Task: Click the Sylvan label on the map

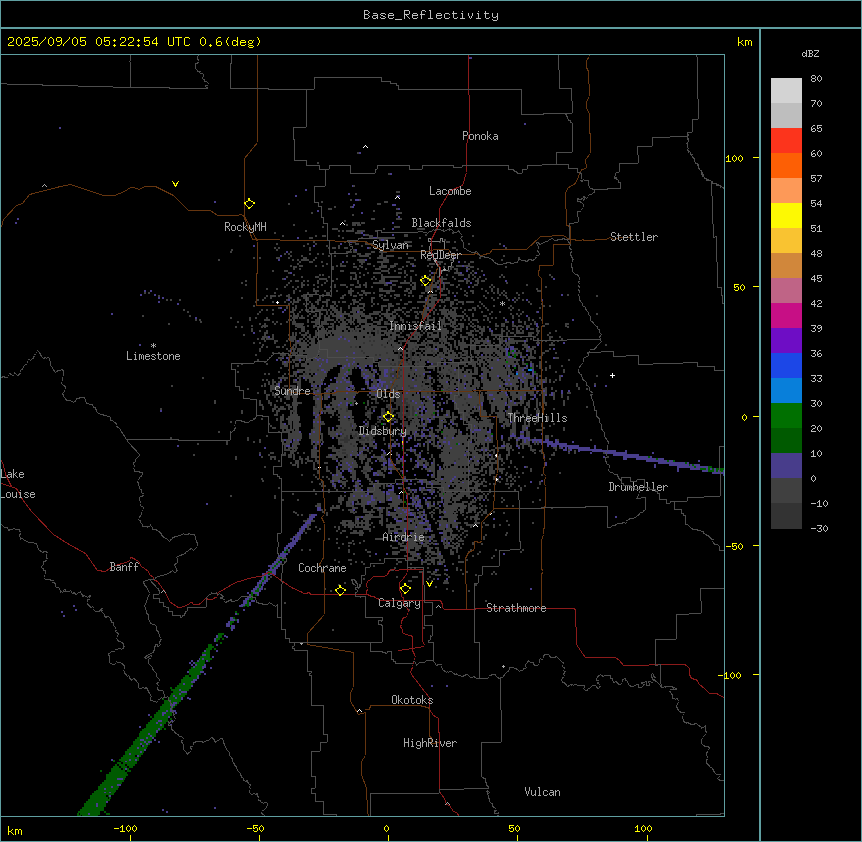Action: click(x=390, y=245)
